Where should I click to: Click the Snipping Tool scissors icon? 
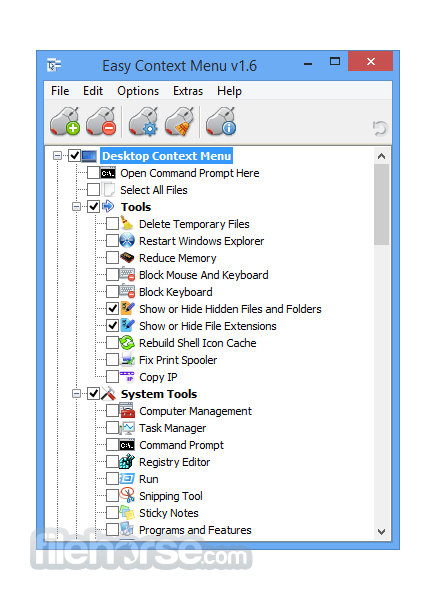127,495
